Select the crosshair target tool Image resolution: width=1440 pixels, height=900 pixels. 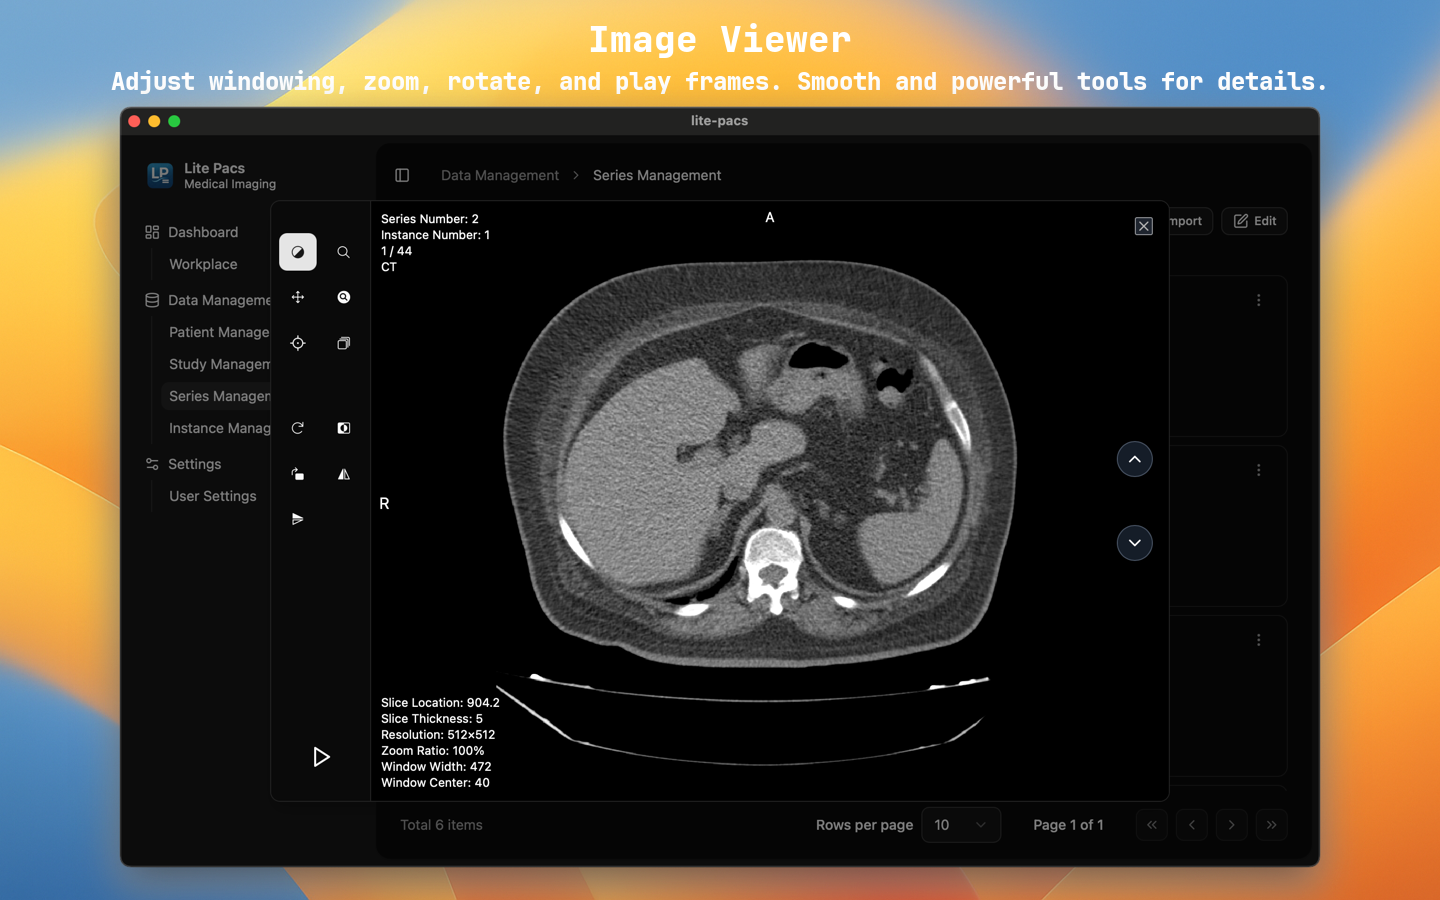(x=297, y=343)
